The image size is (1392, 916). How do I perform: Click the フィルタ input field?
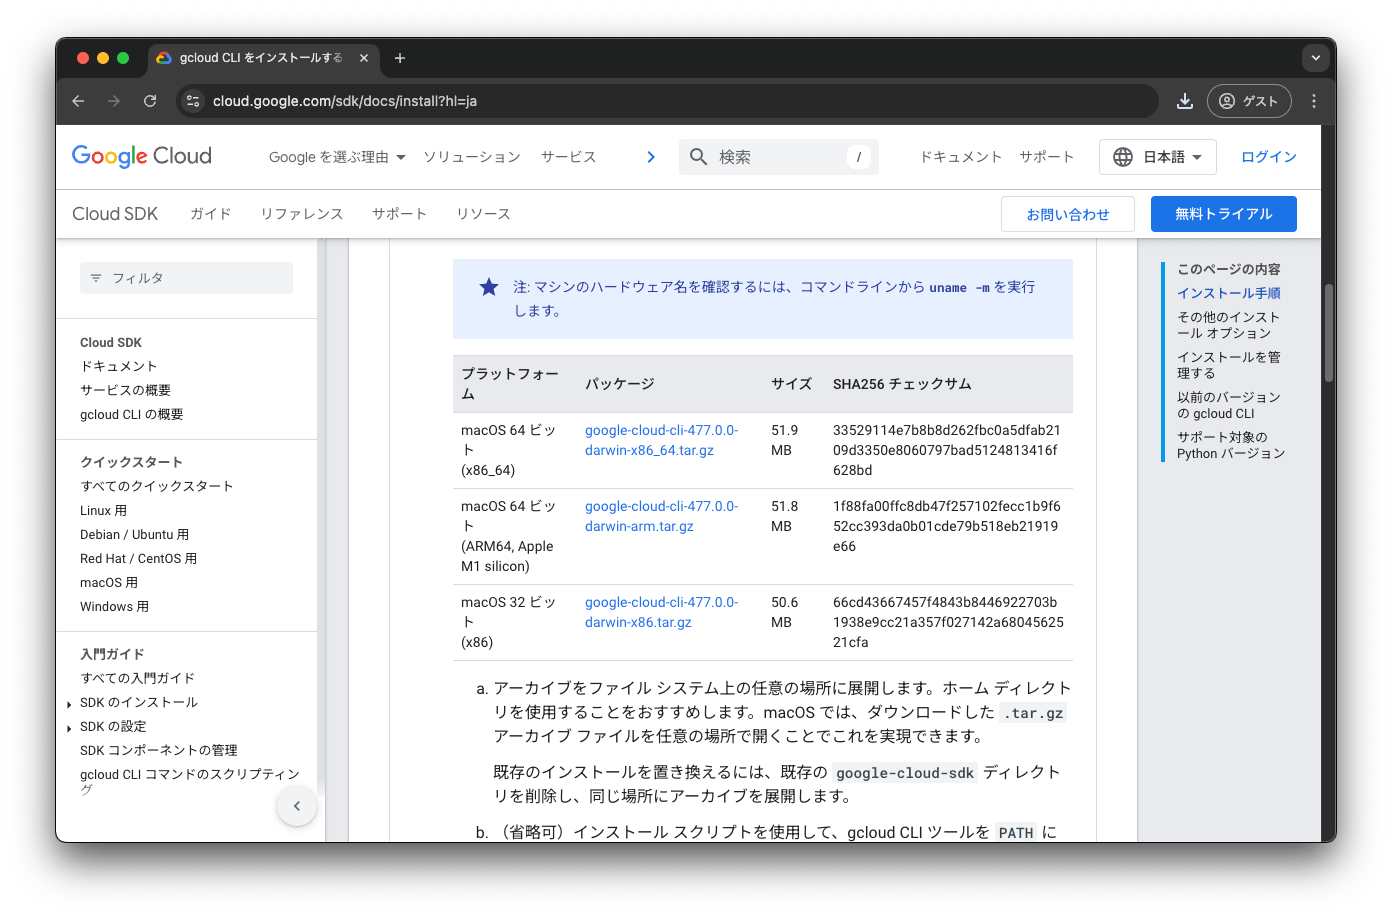click(186, 278)
